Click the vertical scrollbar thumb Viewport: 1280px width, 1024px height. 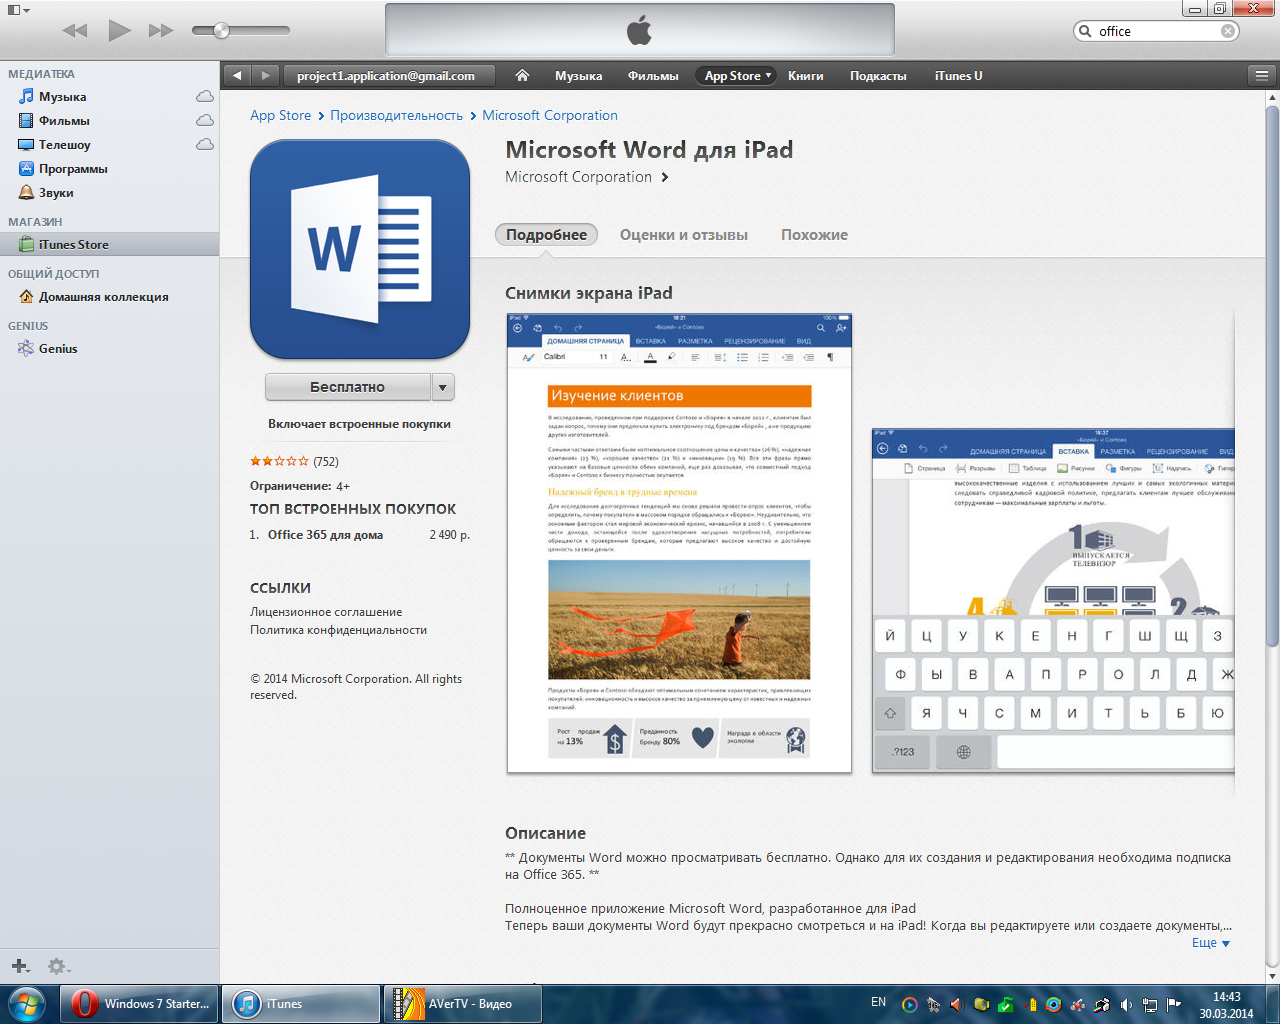(x=1272, y=375)
